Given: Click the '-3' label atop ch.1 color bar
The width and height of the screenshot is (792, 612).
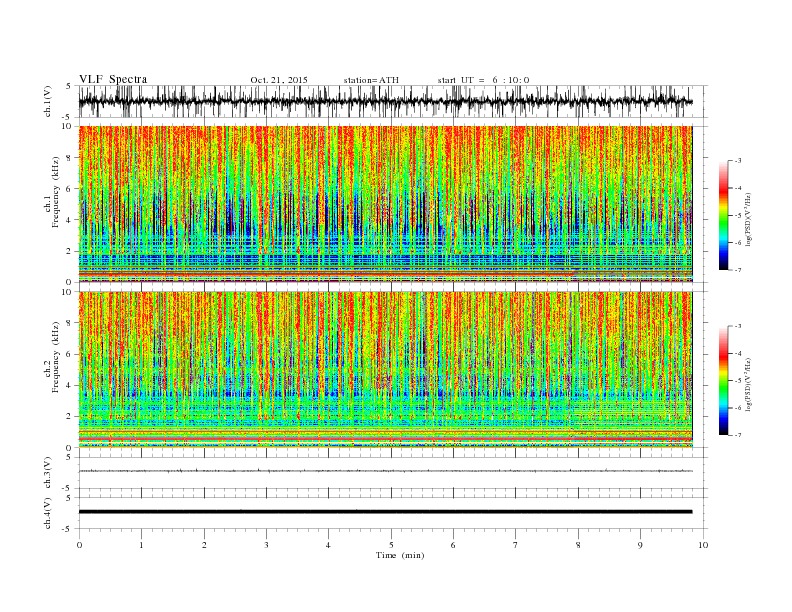Looking at the screenshot, I should click(737, 161).
